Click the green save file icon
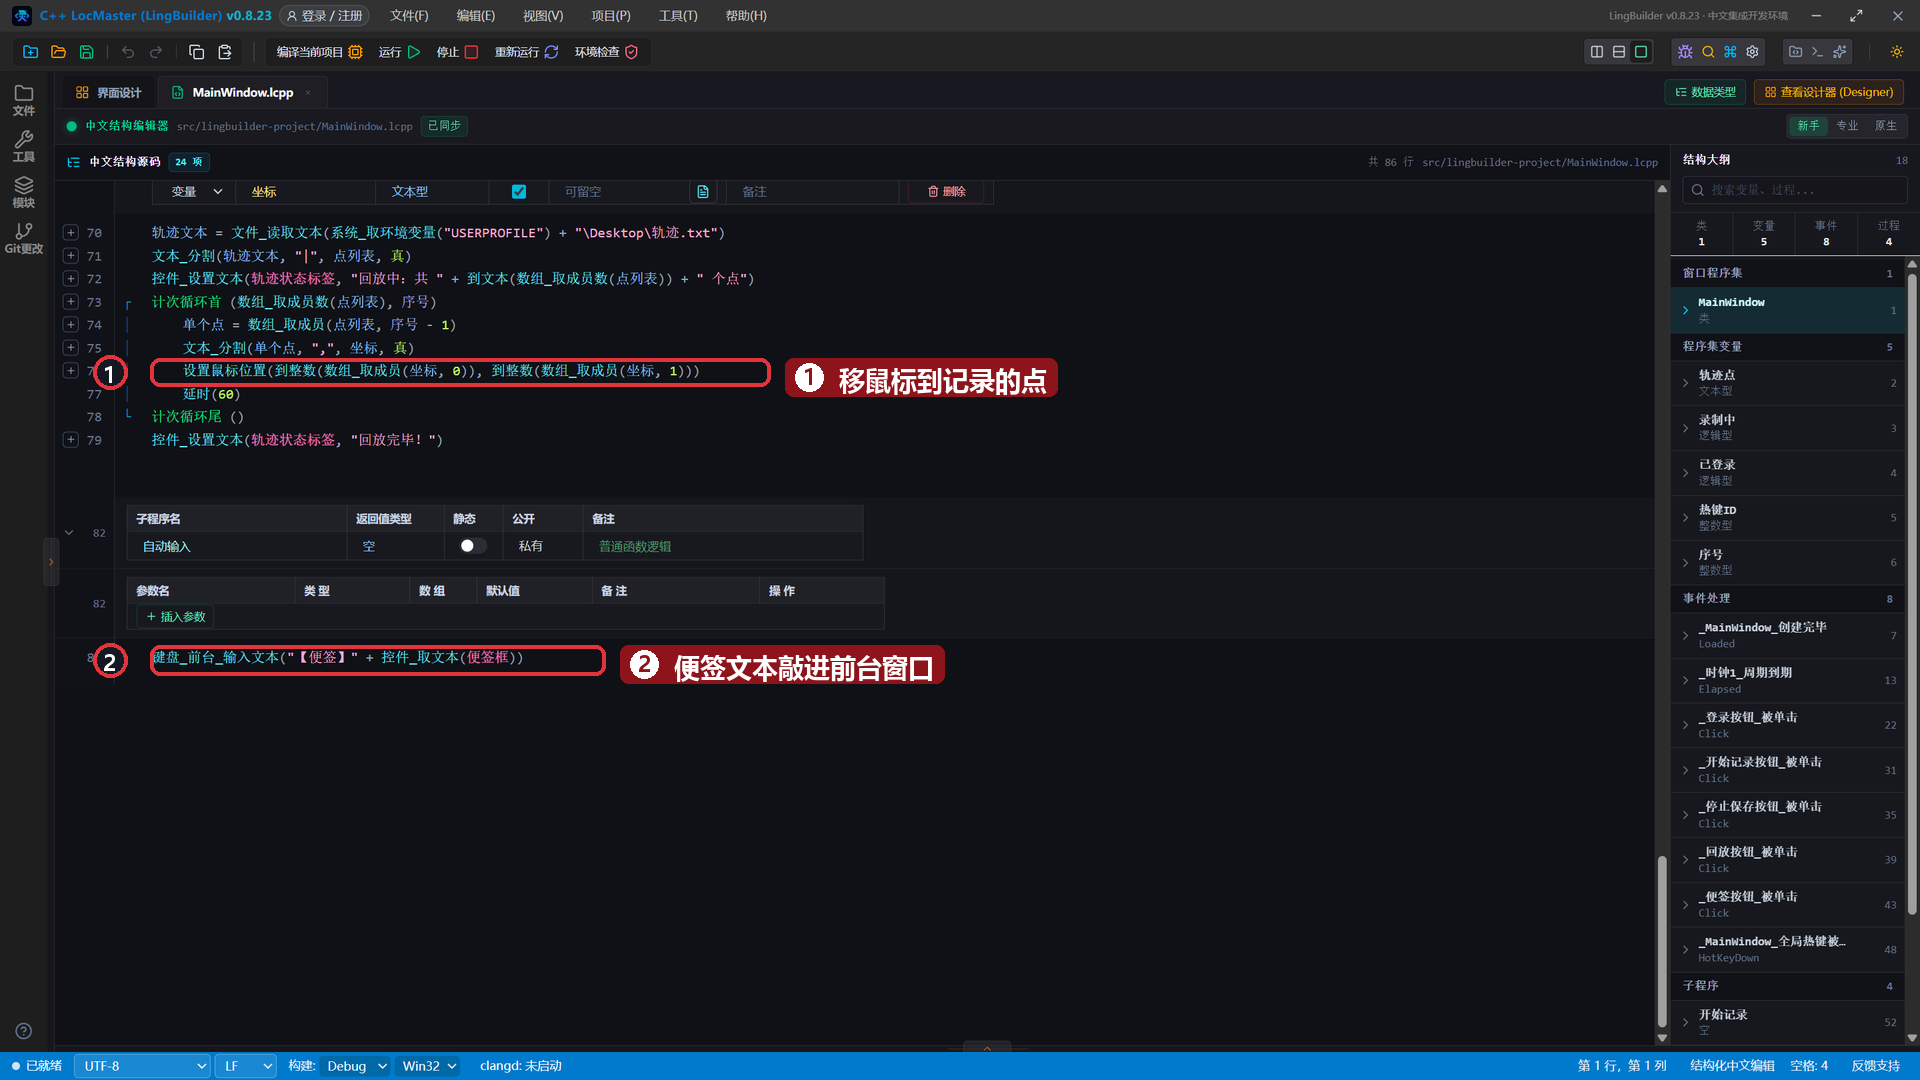Screen dimensions: 1920x1080 coord(86,52)
